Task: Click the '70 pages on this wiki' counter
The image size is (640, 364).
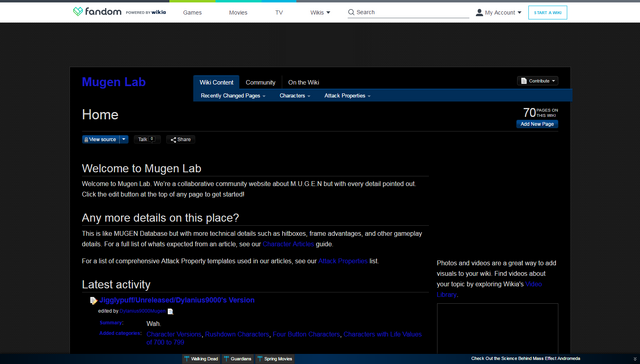Action: click(540, 113)
